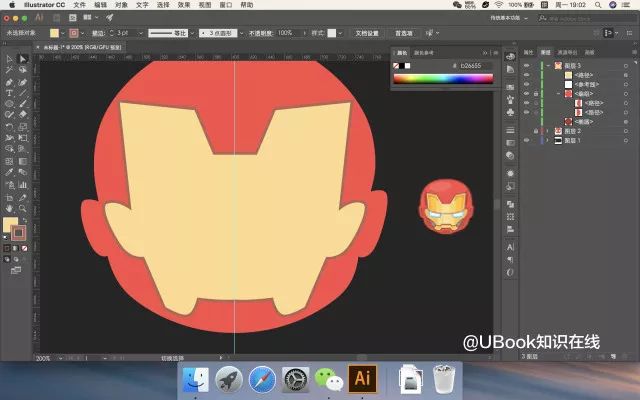Open the variable width profile 等比 dropdown
This screenshot has width=640, height=400.
[x=192, y=33]
